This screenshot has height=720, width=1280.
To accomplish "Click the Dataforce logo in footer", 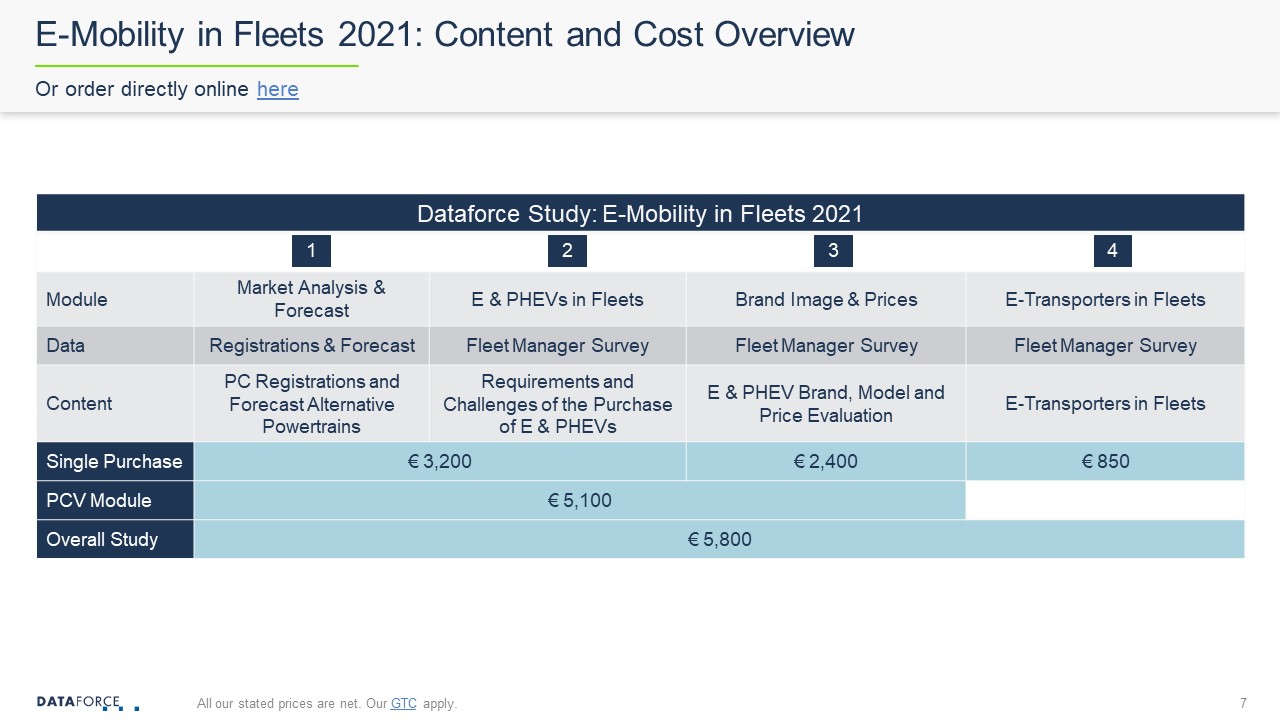I will tap(88, 703).
